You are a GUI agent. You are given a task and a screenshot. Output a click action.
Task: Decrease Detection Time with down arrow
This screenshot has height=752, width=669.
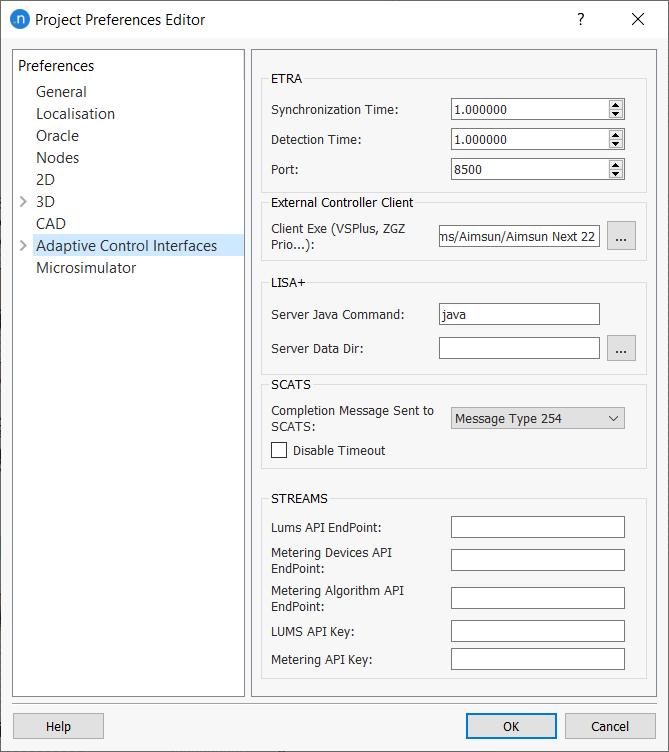click(616, 144)
